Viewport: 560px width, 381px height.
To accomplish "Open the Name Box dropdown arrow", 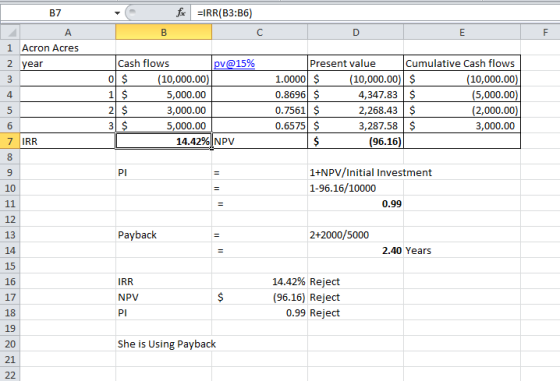I will click(117, 13).
